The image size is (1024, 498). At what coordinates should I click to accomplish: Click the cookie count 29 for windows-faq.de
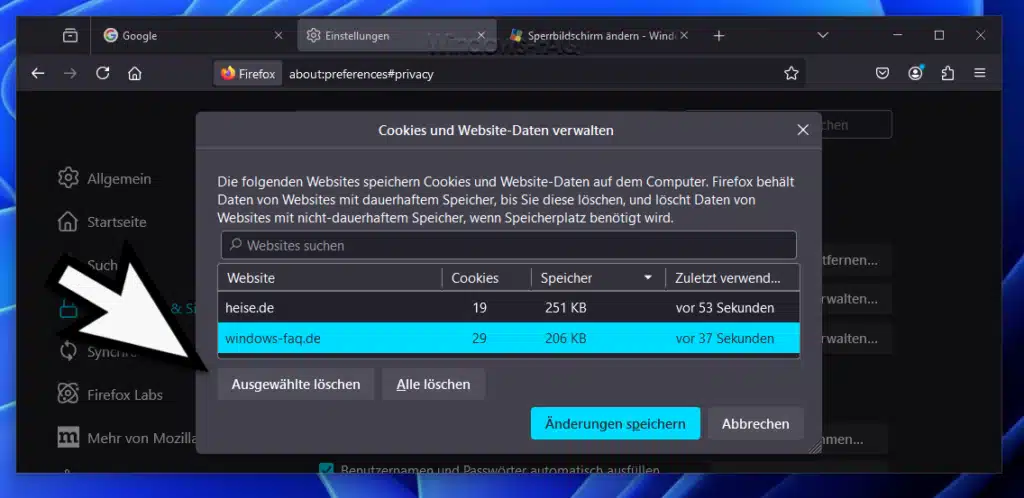coord(479,339)
